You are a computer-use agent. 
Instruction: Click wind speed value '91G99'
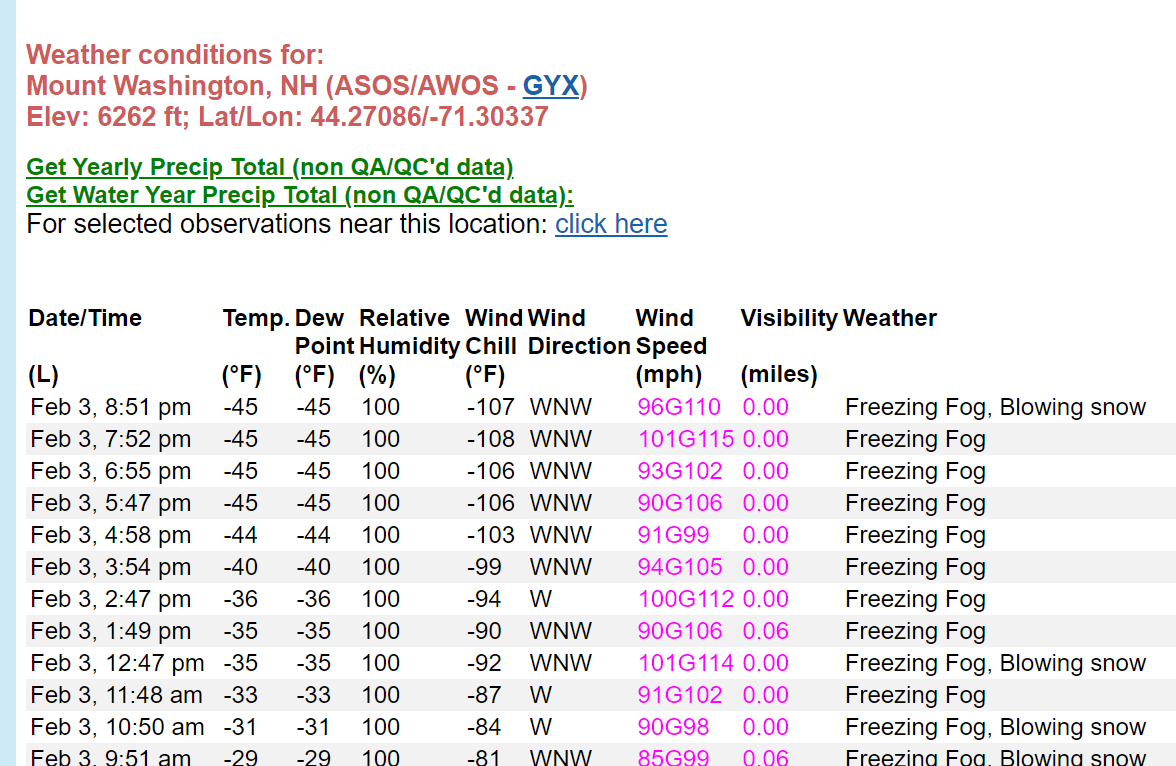673,535
